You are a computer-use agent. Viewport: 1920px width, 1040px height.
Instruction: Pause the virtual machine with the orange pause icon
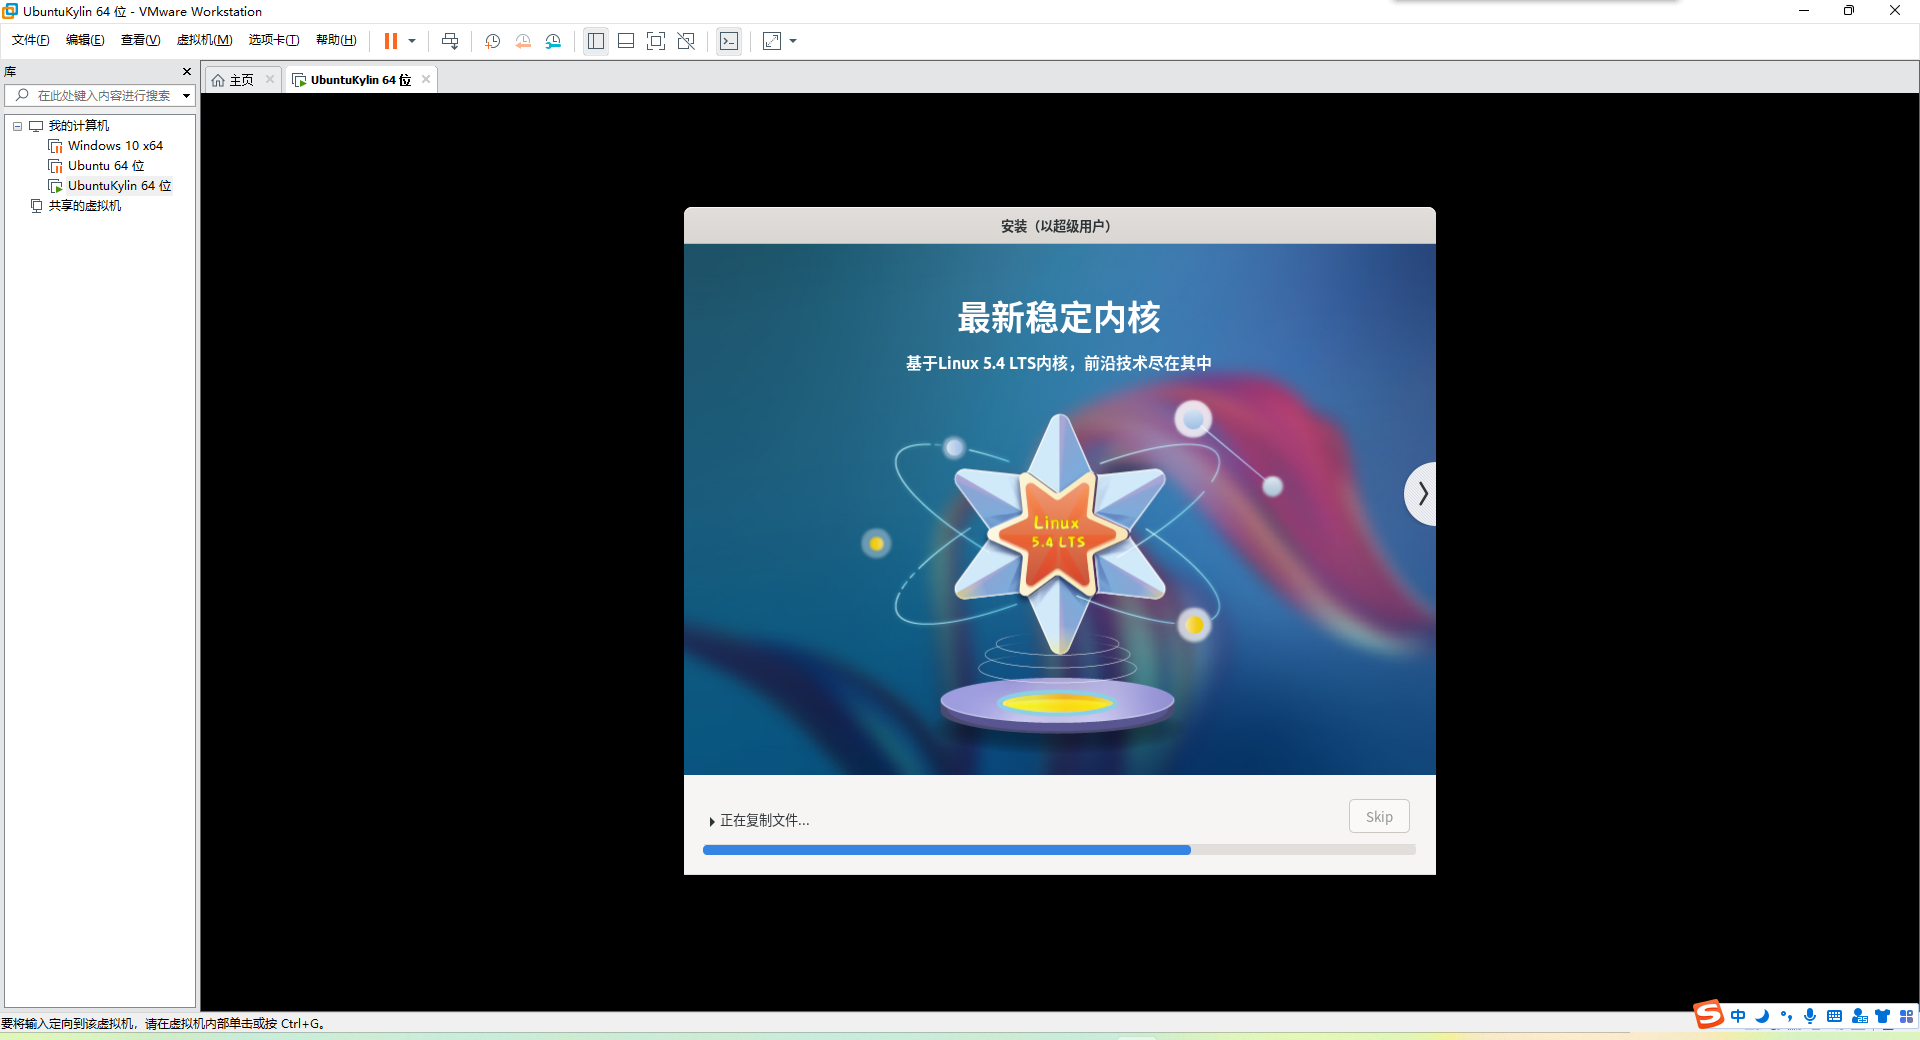(x=391, y=41)
